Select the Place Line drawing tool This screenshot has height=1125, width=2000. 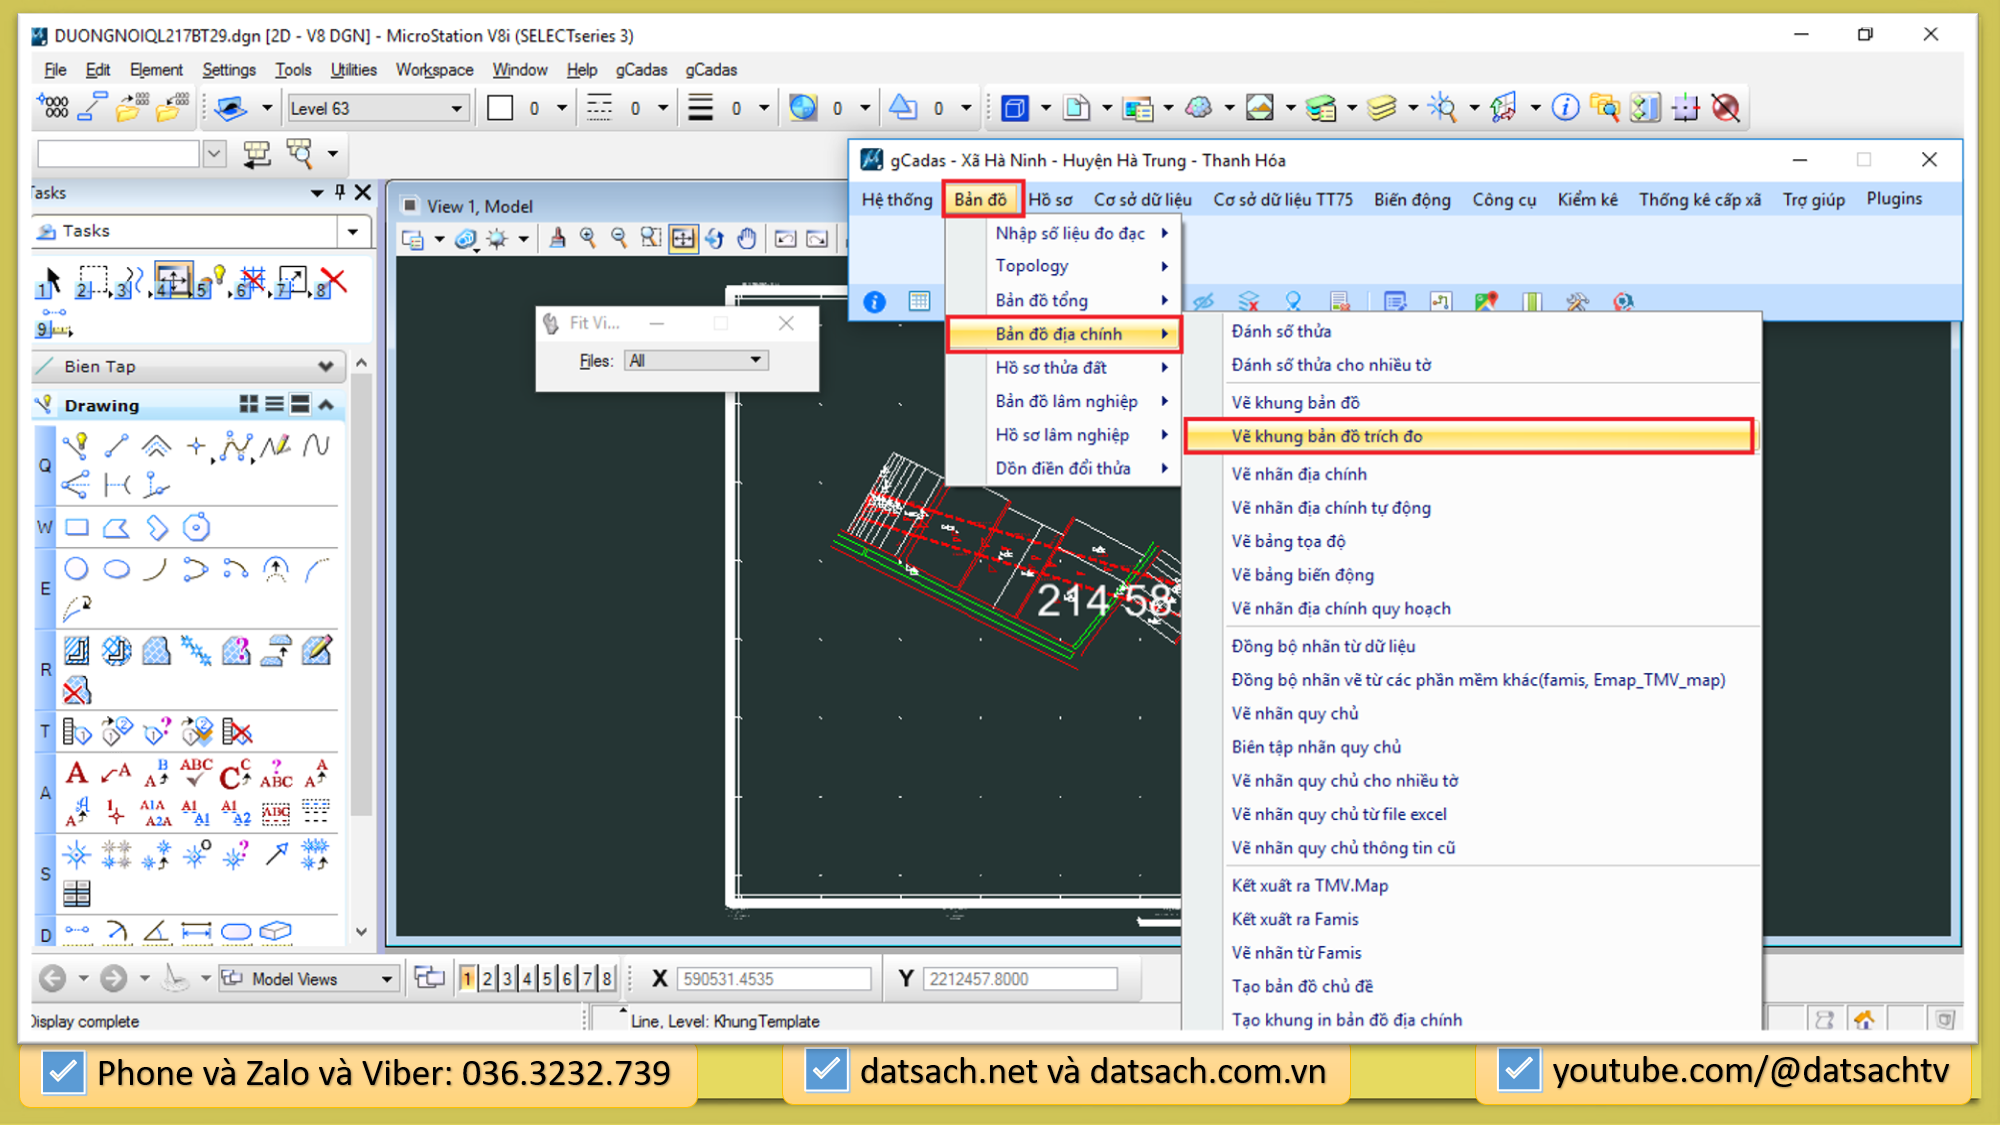click(116, 446)
